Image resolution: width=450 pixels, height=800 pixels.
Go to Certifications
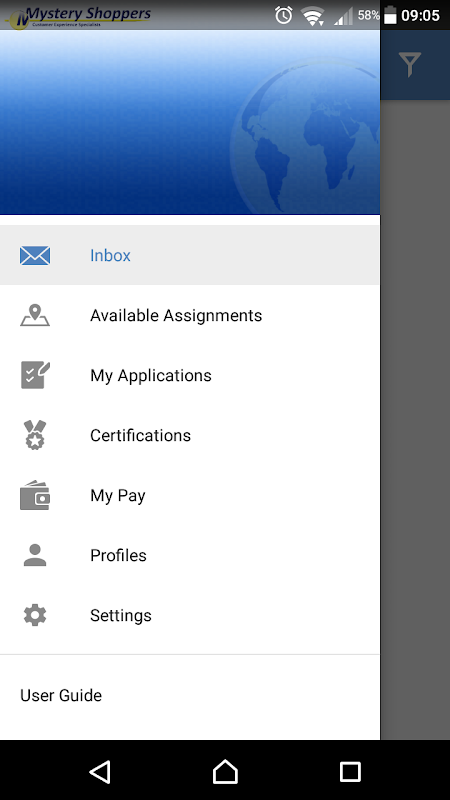tap(190, 435)
